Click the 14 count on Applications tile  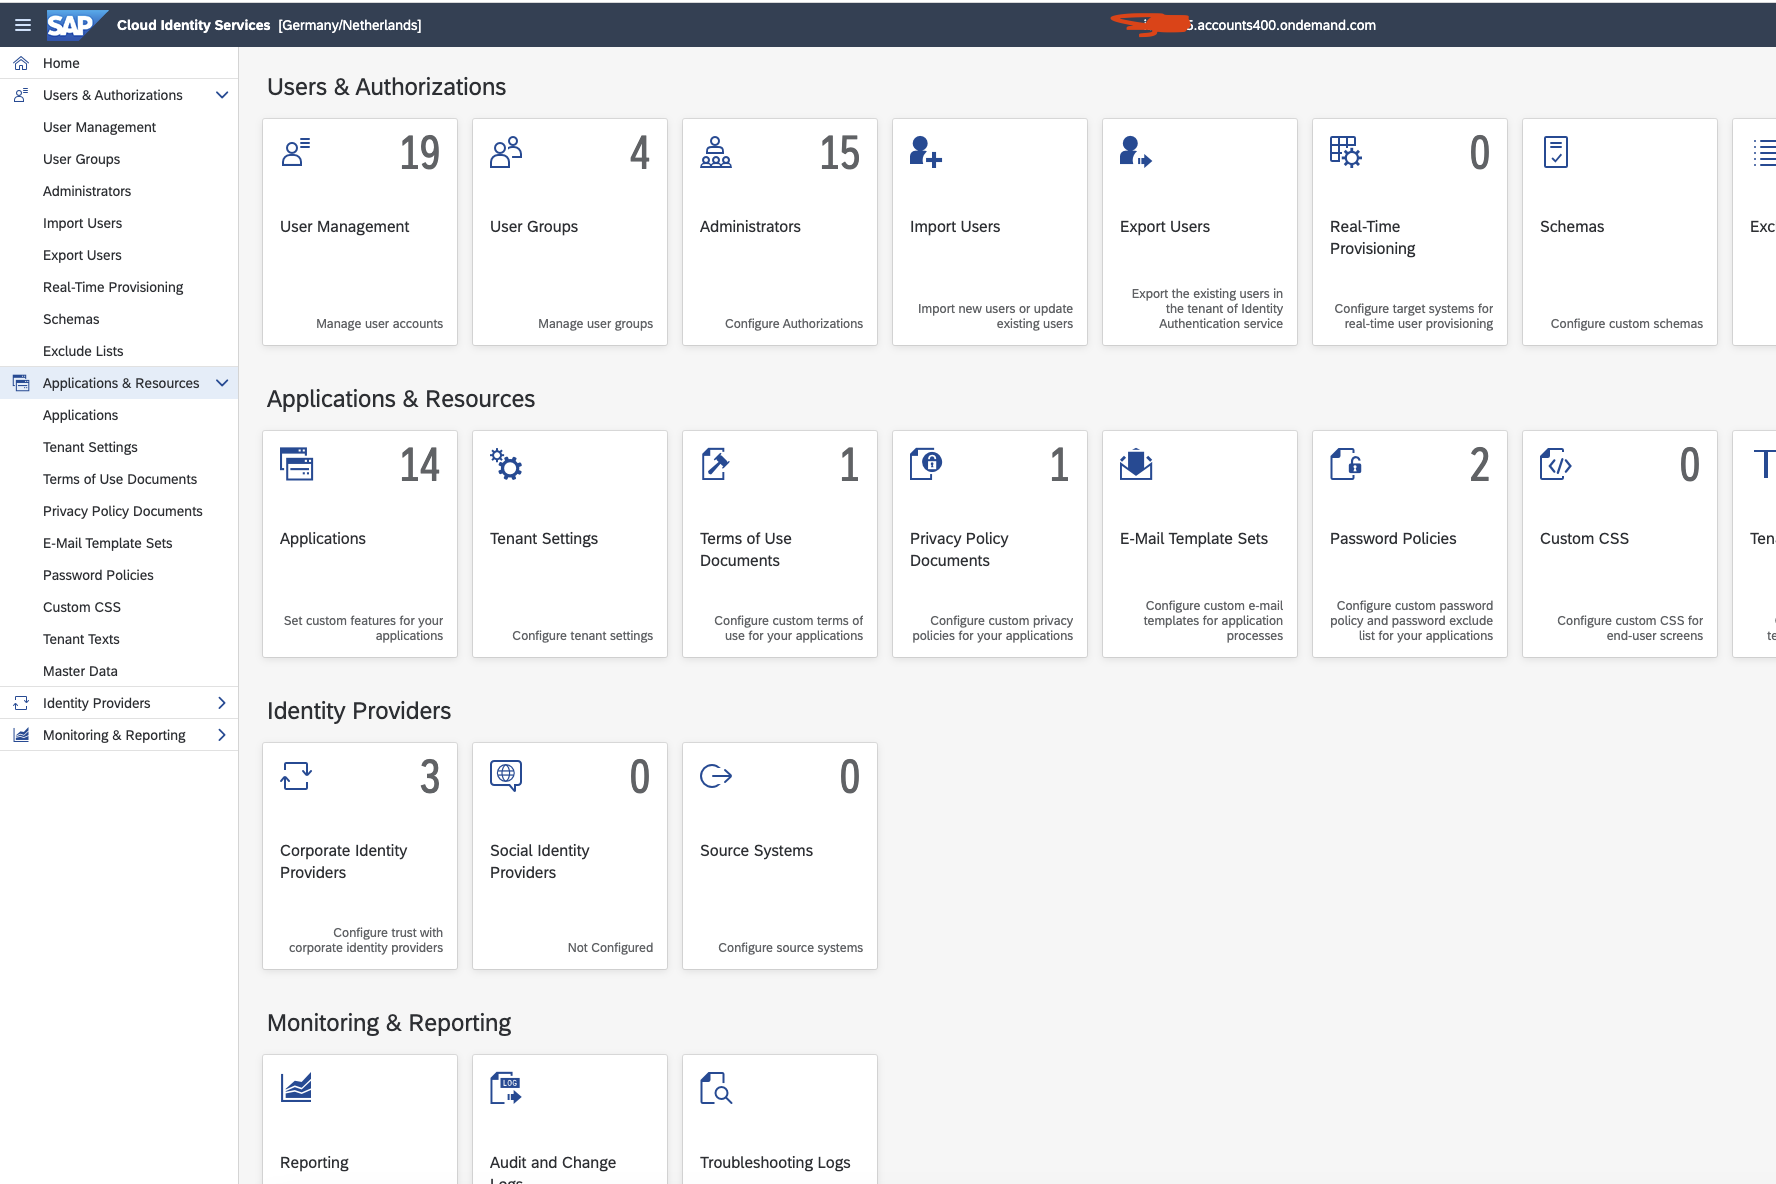click(x=420, y=465)
